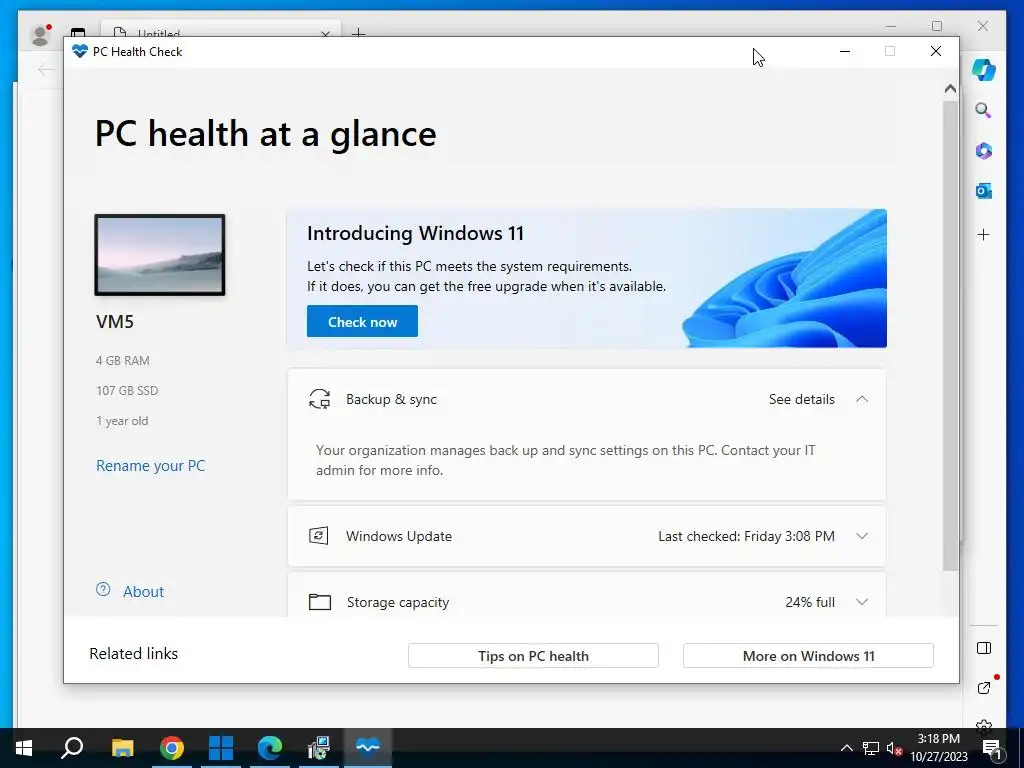Click the Backup & sync icon
1024x768 pixels.
pyautogui.click(x=319, y=399)
